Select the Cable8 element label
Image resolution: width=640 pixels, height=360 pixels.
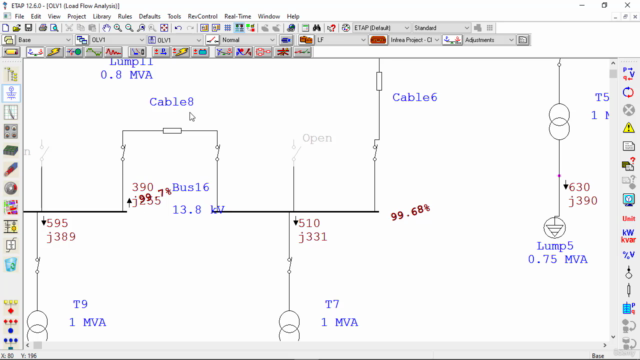pyautogui.click(x=171, y=102)
